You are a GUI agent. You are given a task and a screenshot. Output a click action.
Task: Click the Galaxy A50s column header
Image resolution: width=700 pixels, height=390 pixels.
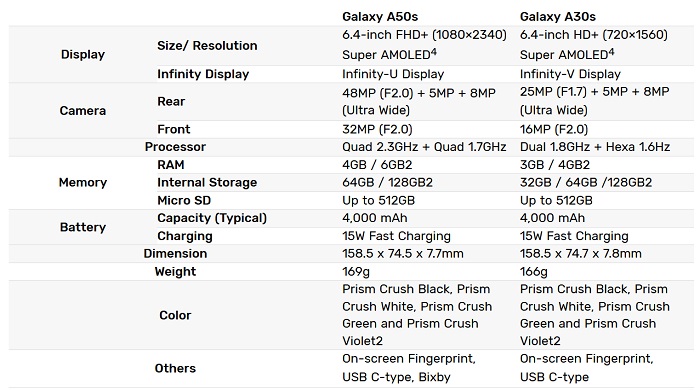[380, 17]
